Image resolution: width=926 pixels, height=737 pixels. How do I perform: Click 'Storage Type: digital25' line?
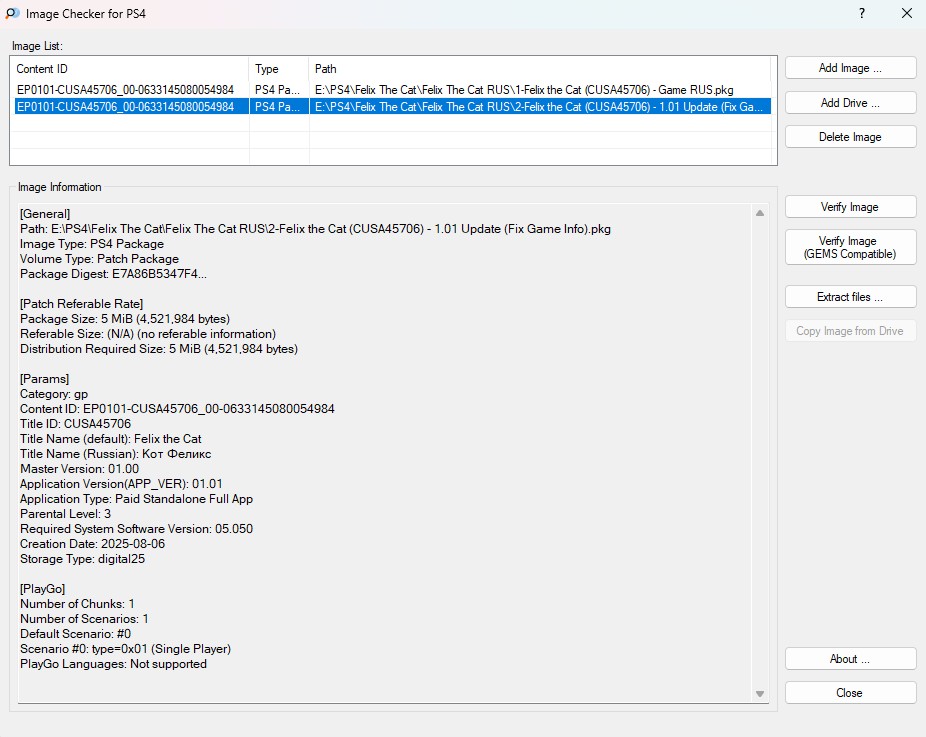(x=82, y=559)
